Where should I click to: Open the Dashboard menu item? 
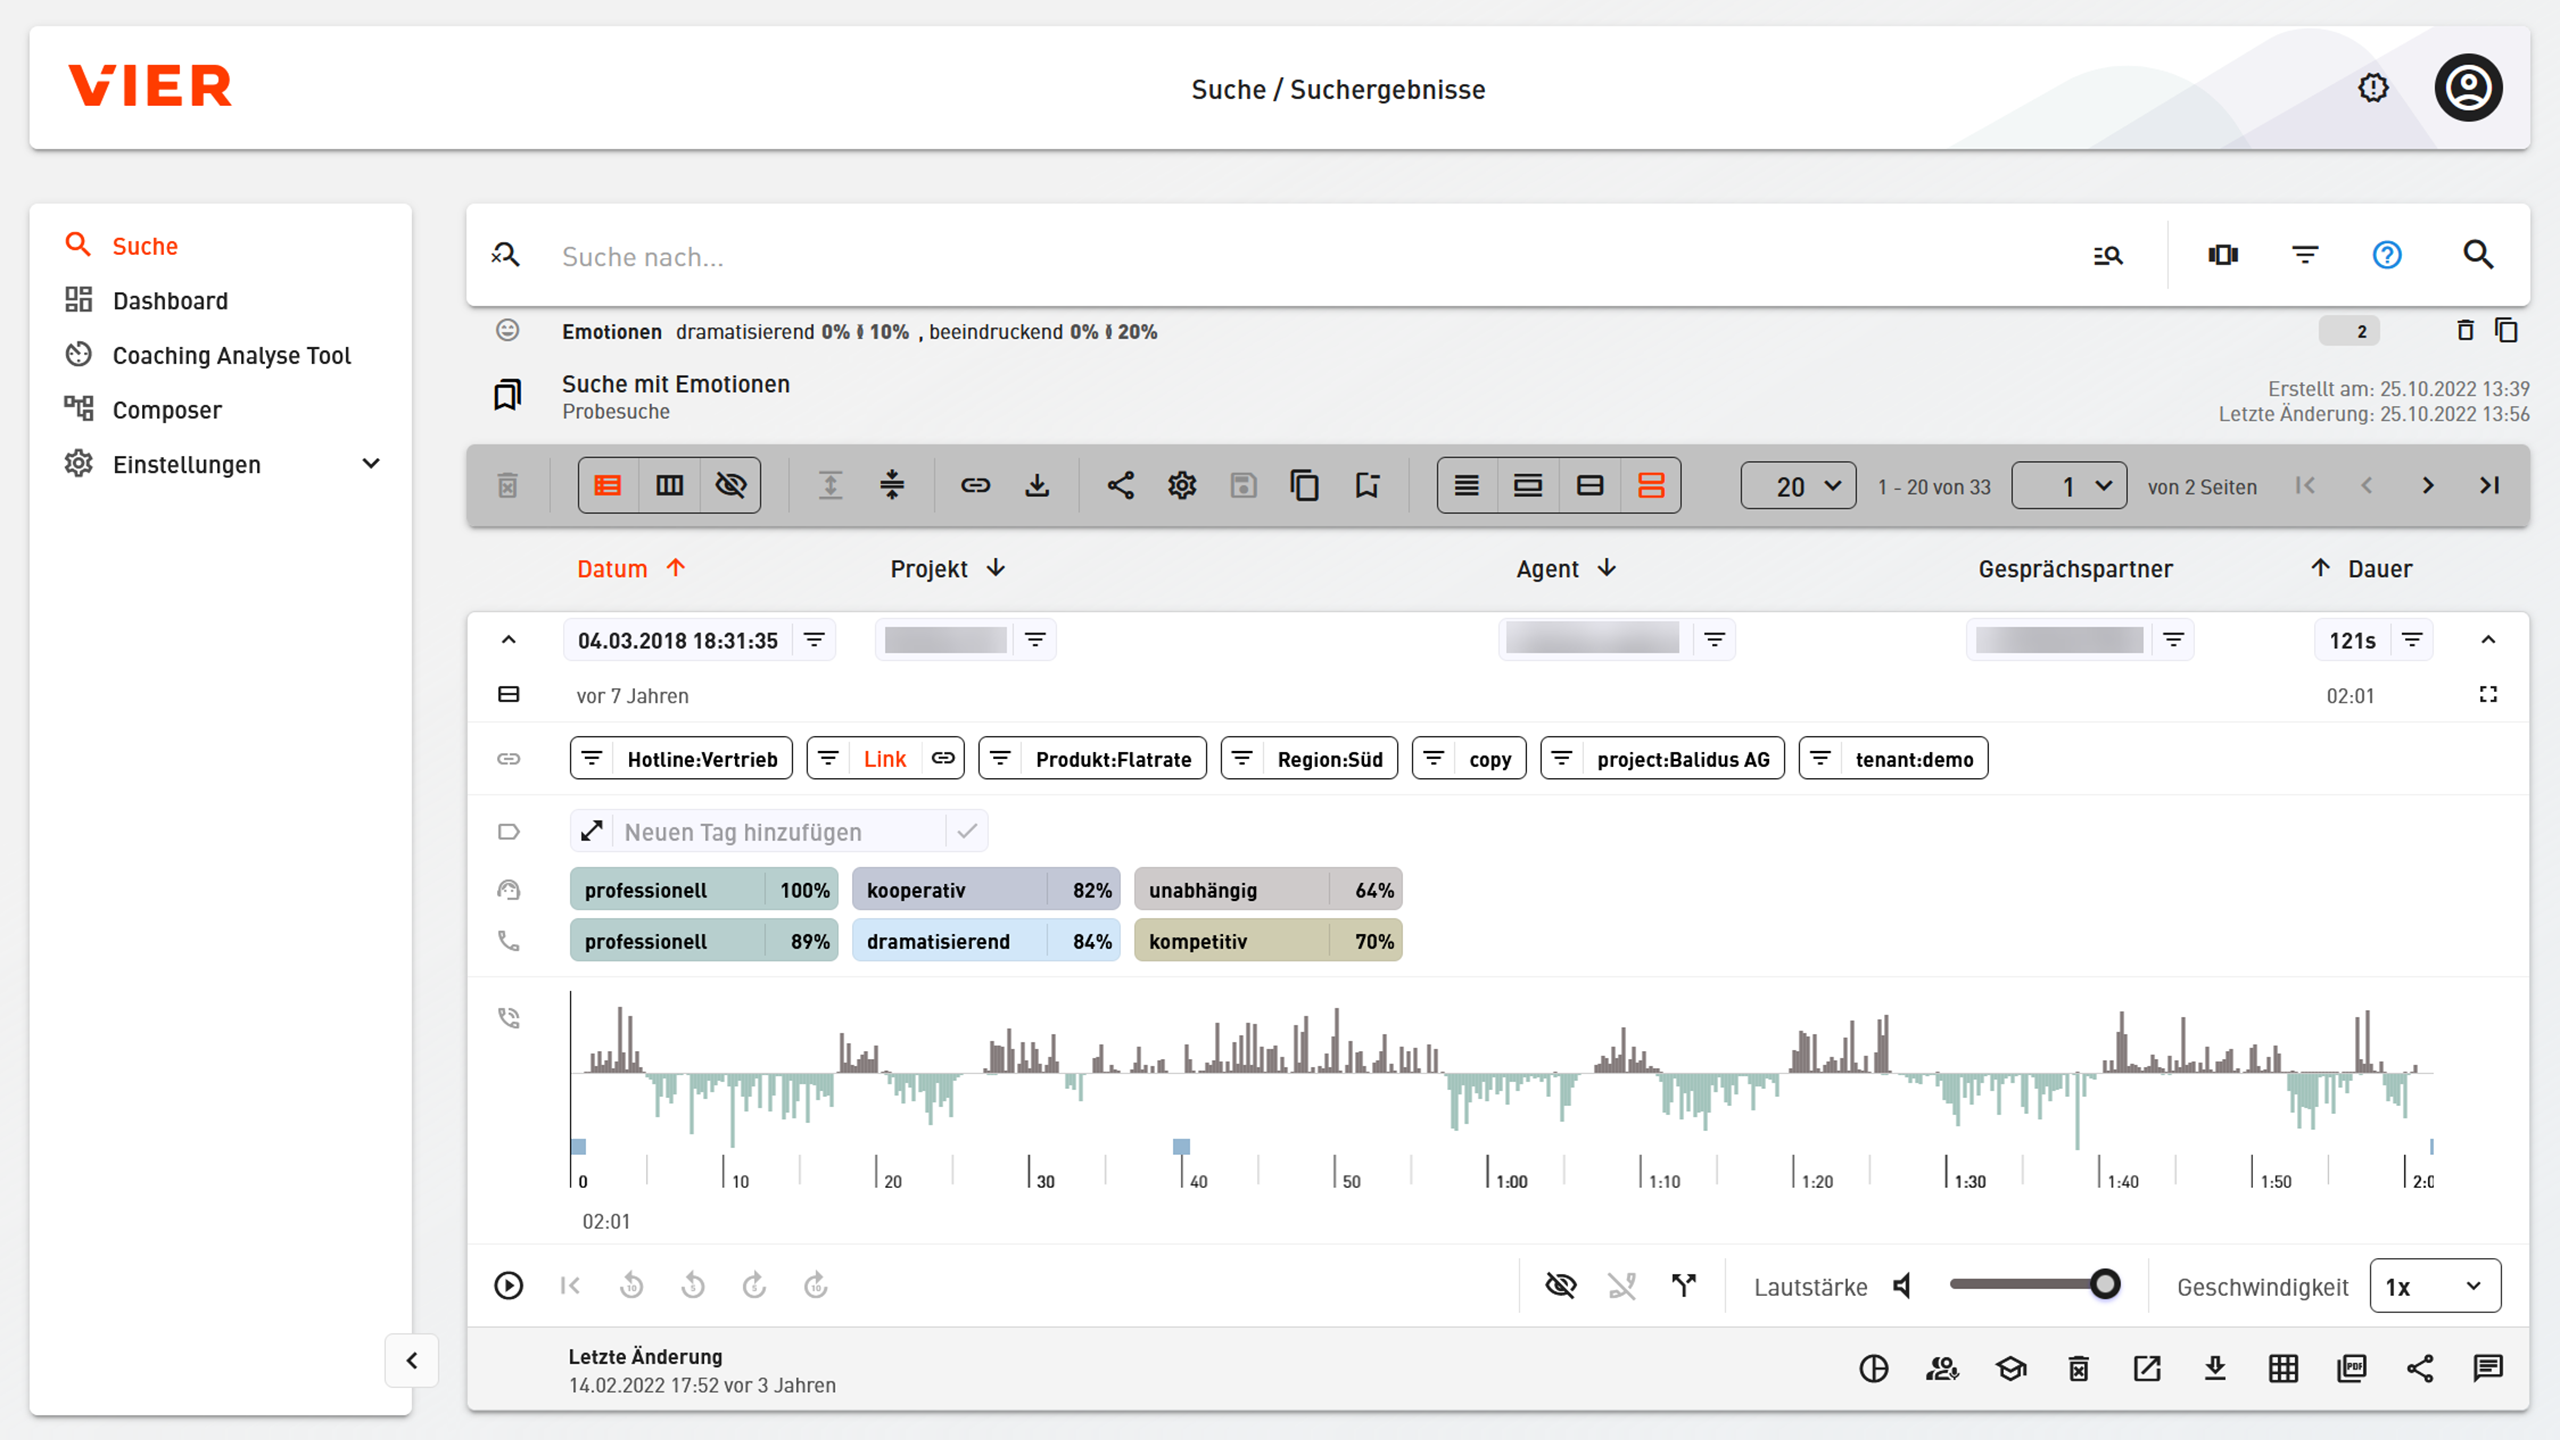(170, 301)
